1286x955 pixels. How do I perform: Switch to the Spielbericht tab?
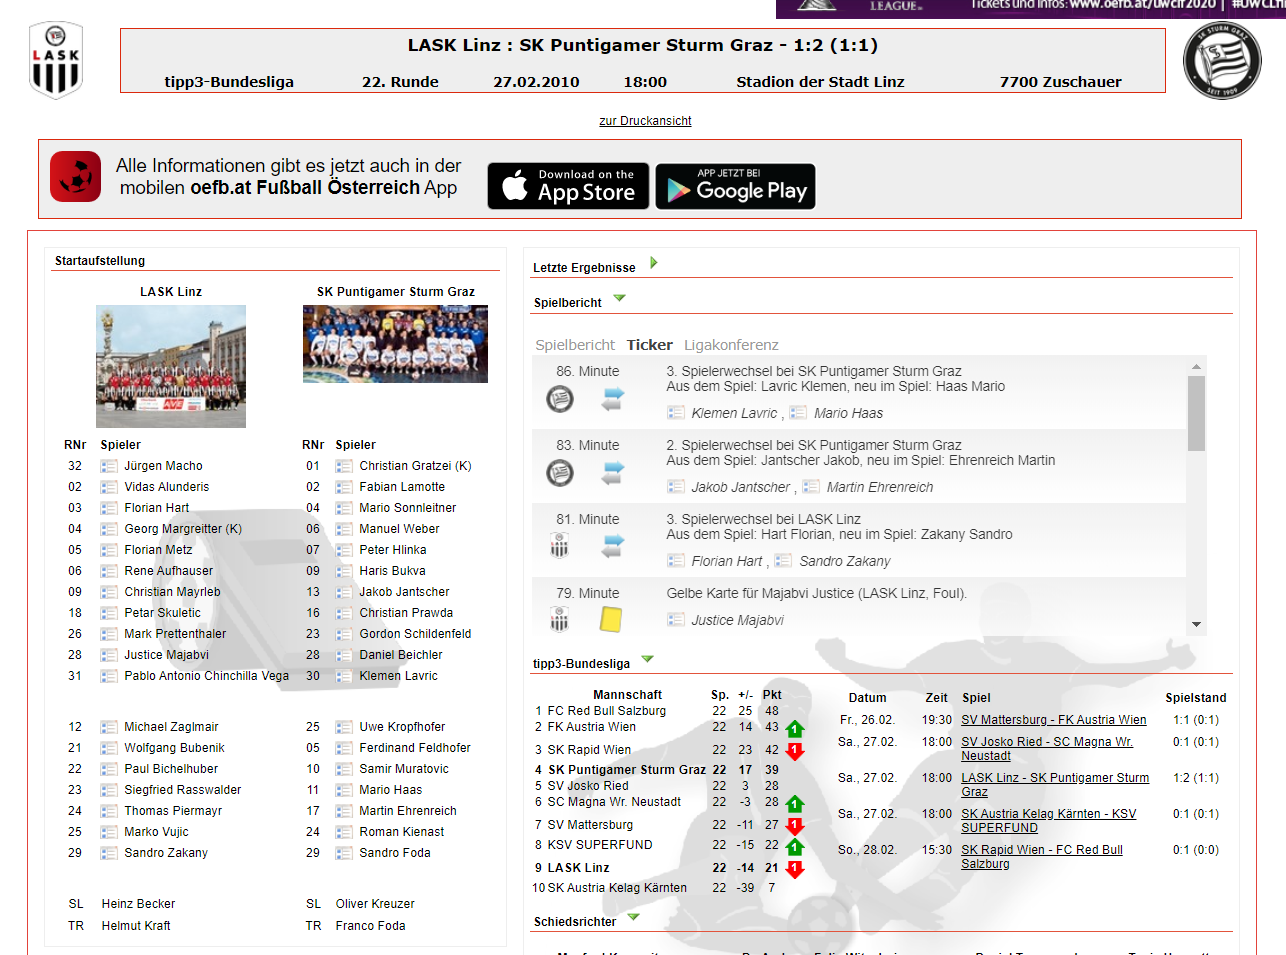pos(575,345)
